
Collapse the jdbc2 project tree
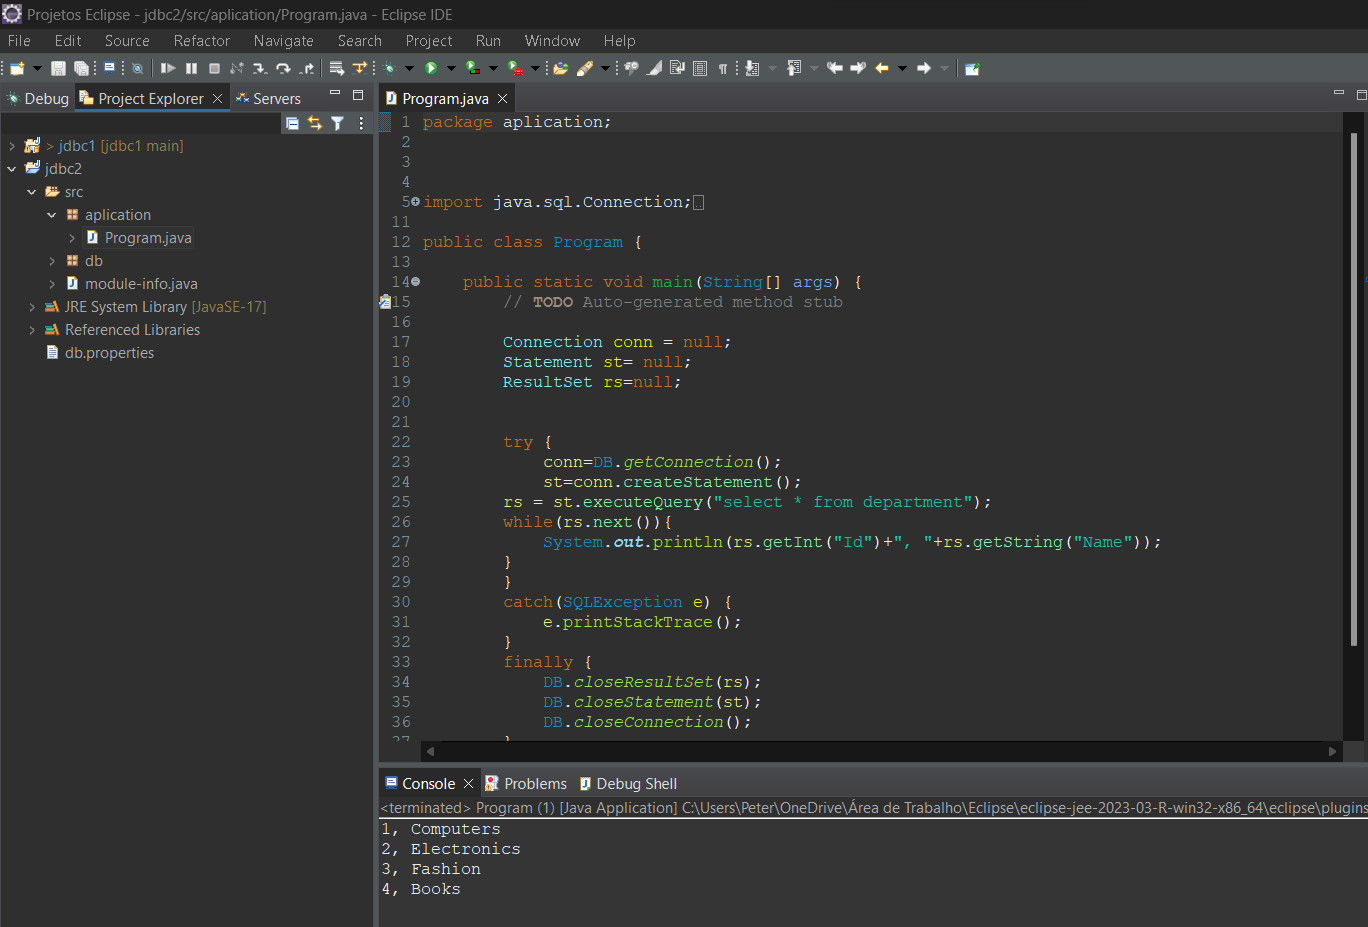[x=12, y=168]
